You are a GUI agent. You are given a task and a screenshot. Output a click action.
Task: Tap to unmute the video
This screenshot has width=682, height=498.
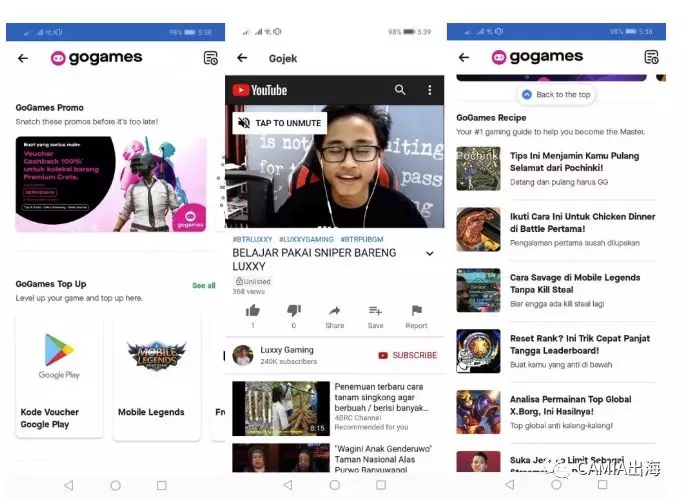280,123
